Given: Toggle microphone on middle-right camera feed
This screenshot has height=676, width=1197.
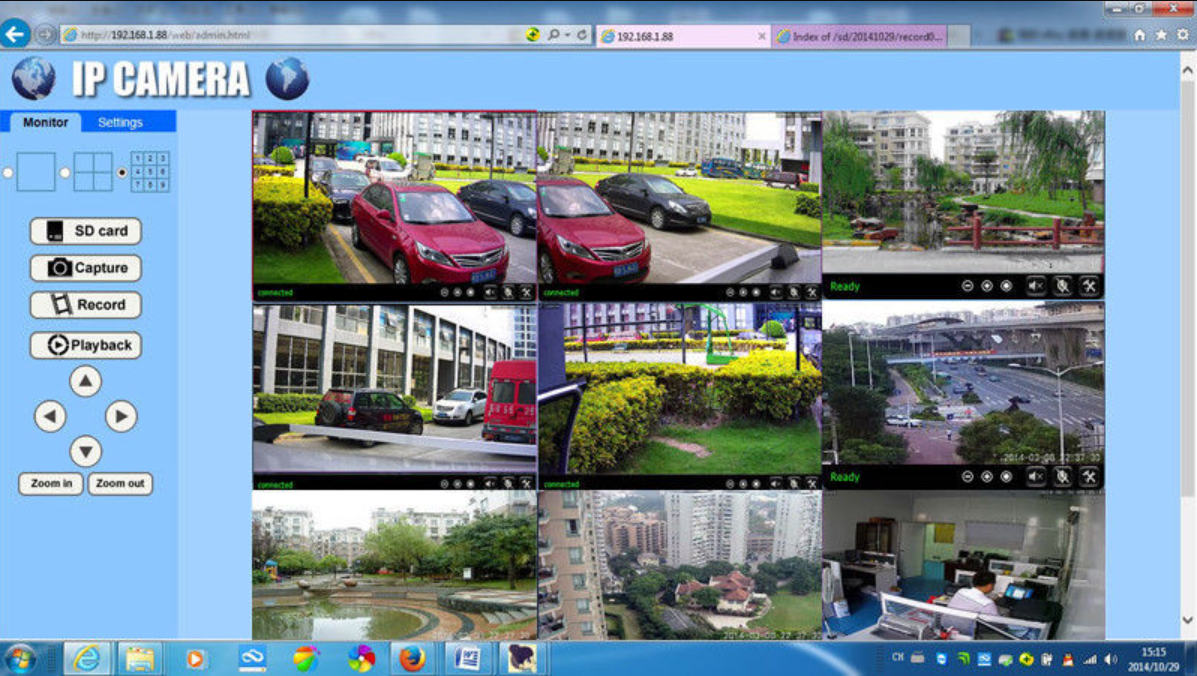Looking at the screenshot, I should (1062, 477).
